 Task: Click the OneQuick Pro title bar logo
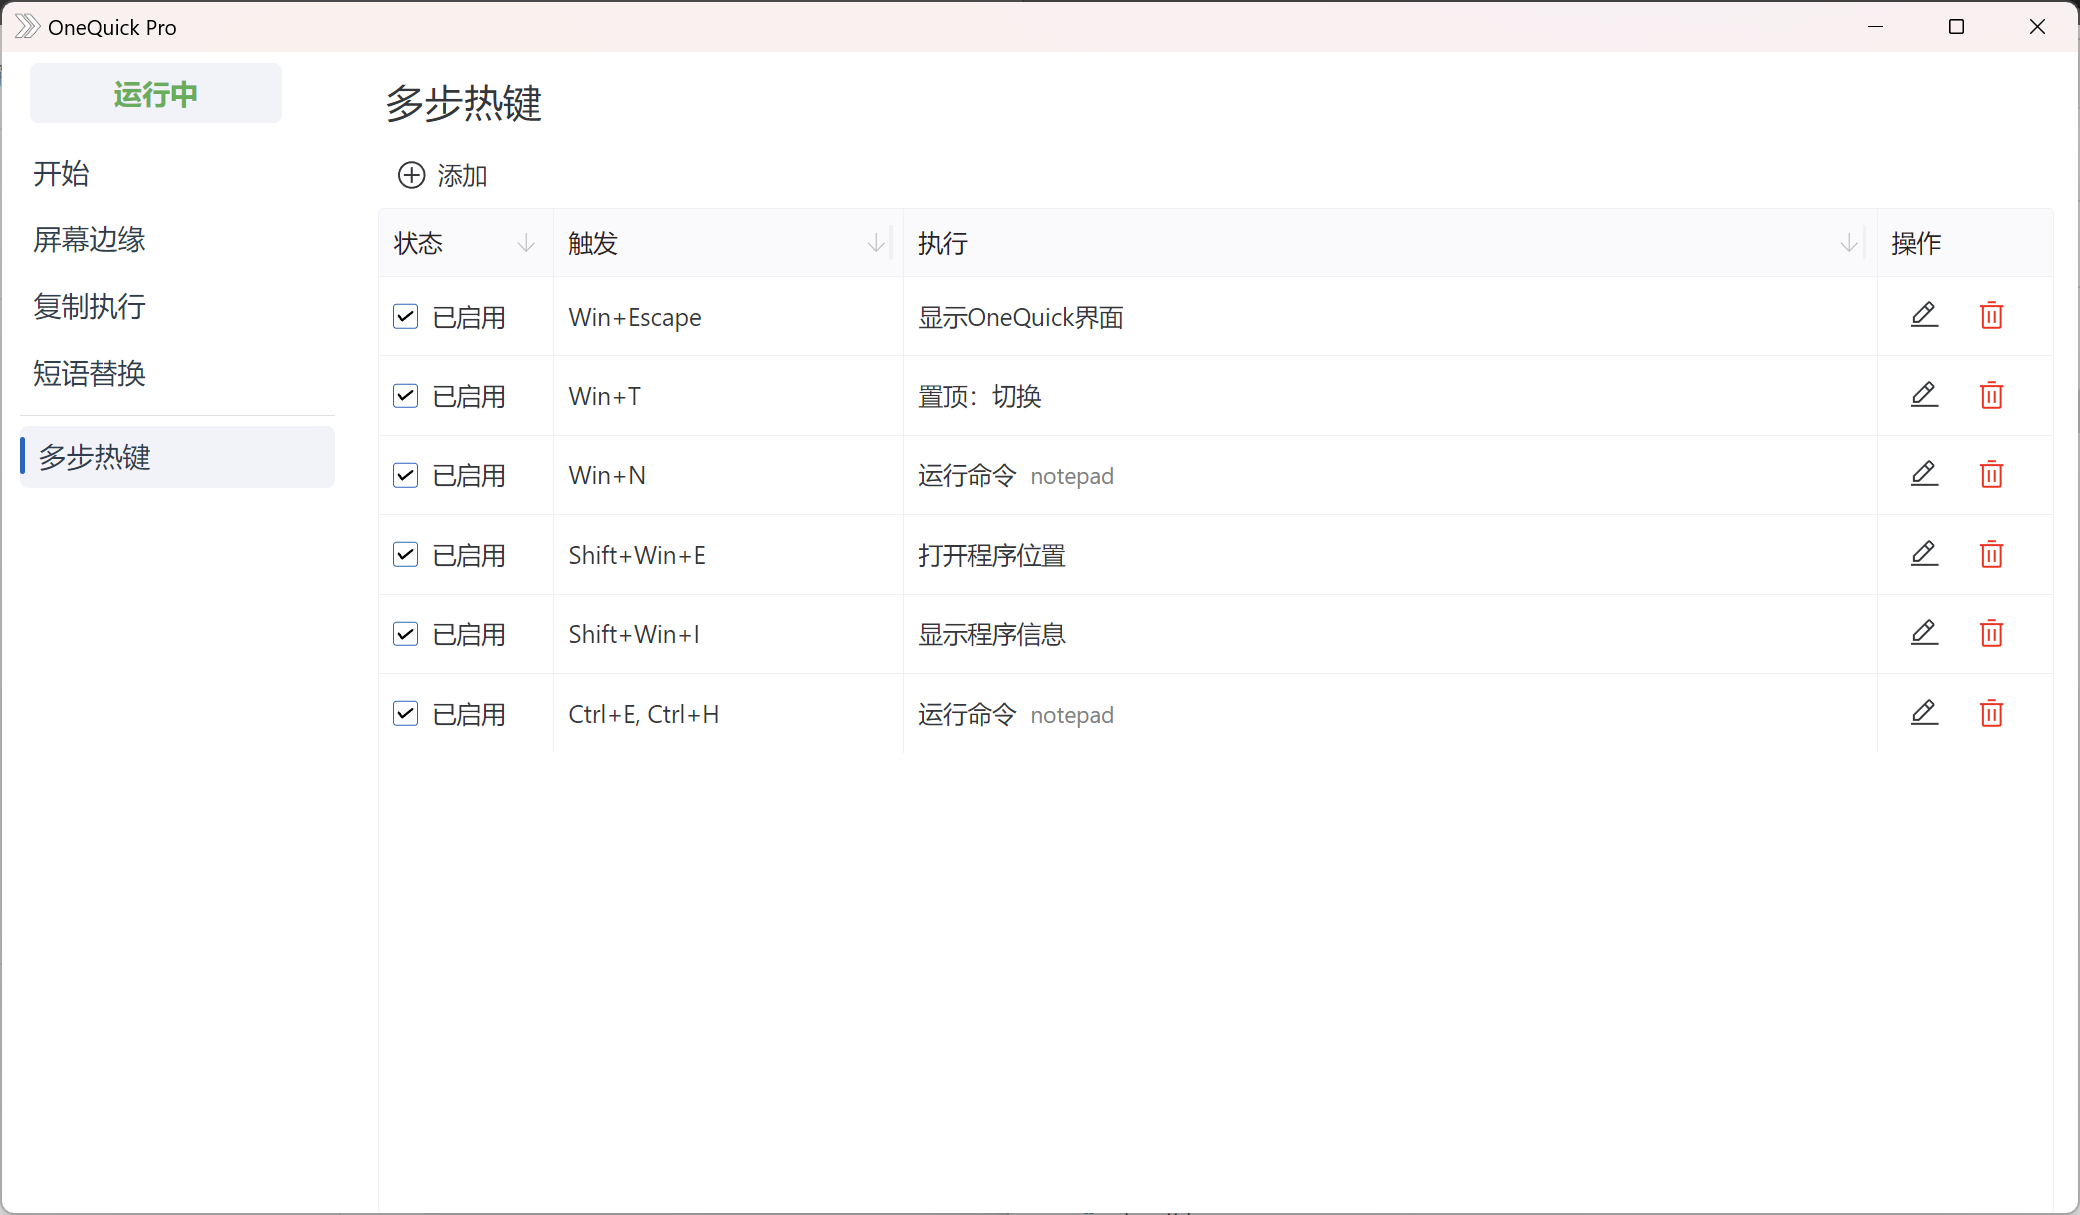click(x=27, y=26)
